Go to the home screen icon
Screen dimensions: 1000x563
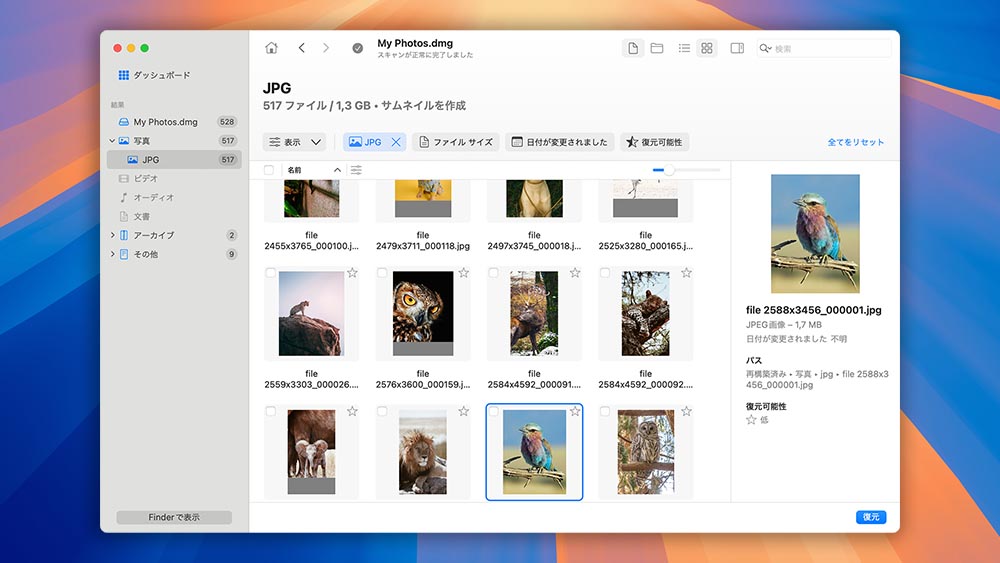point(271,48)
